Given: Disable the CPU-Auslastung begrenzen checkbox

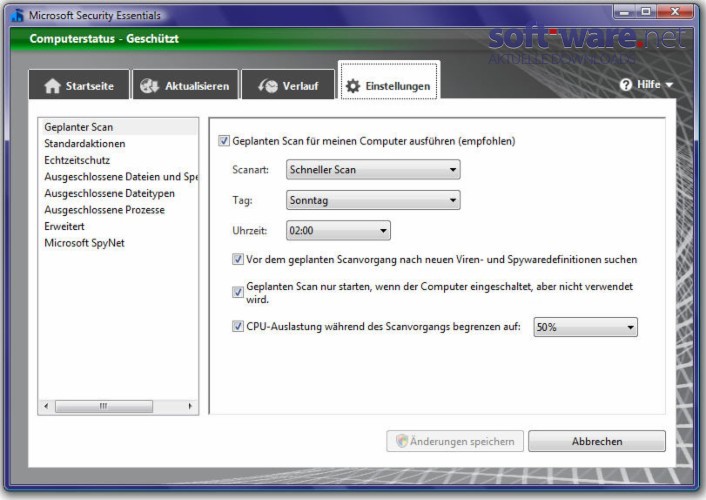Looking at the screenshot, I should tap(238, 326).
